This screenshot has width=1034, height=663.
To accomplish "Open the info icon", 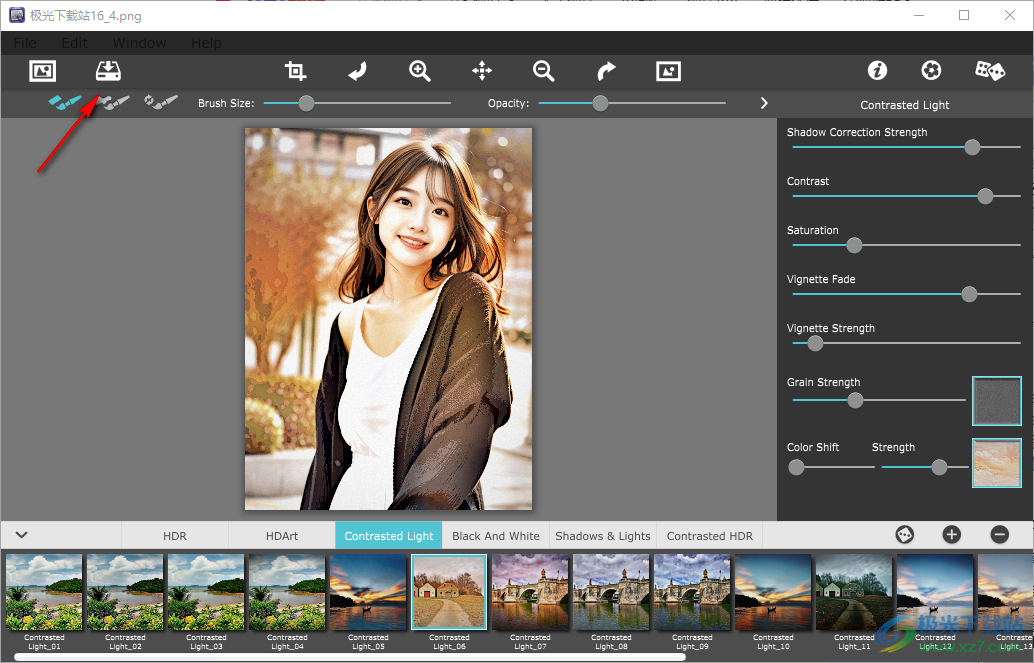I will click(877, 70).
